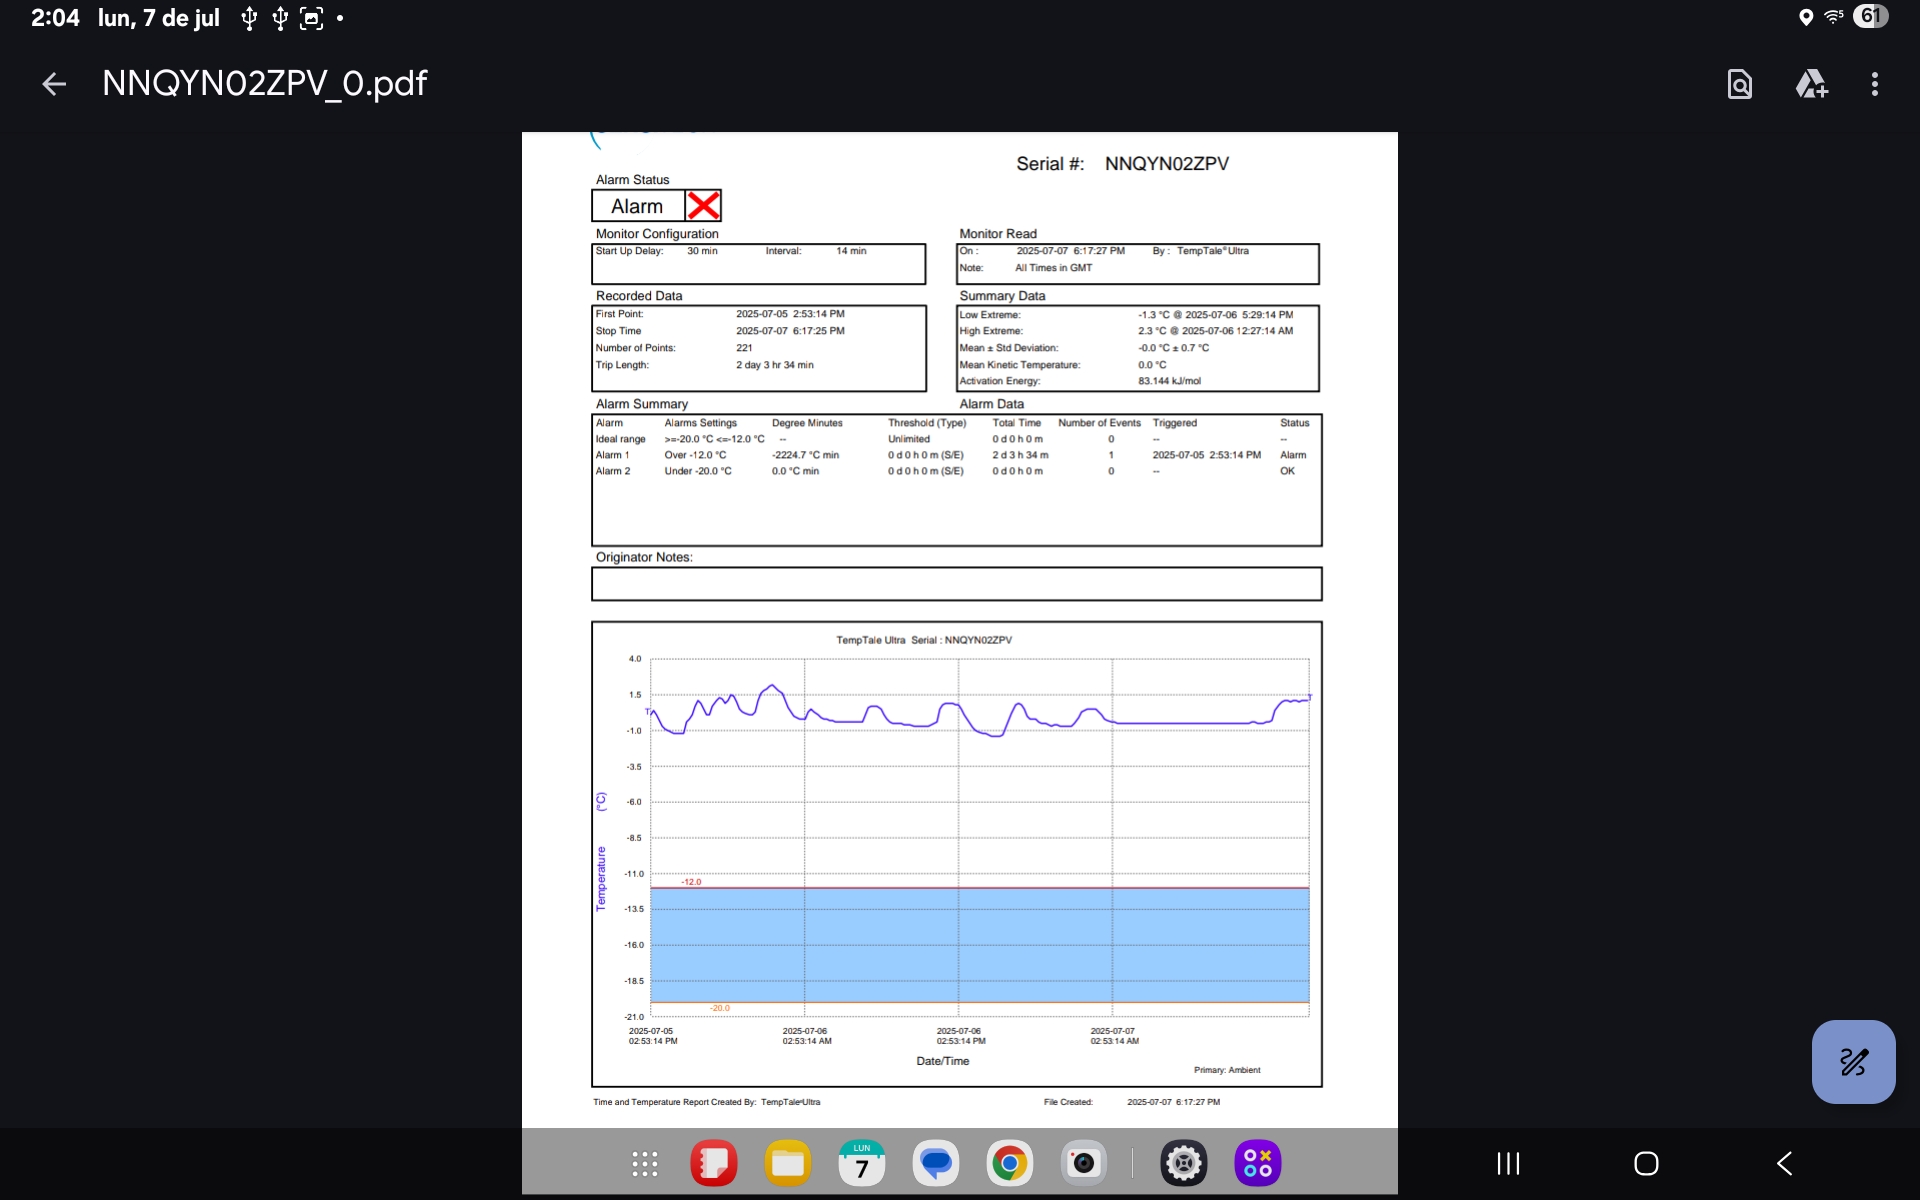
Task: Tap the blue alarm range chart area
Action: point(980,945)
